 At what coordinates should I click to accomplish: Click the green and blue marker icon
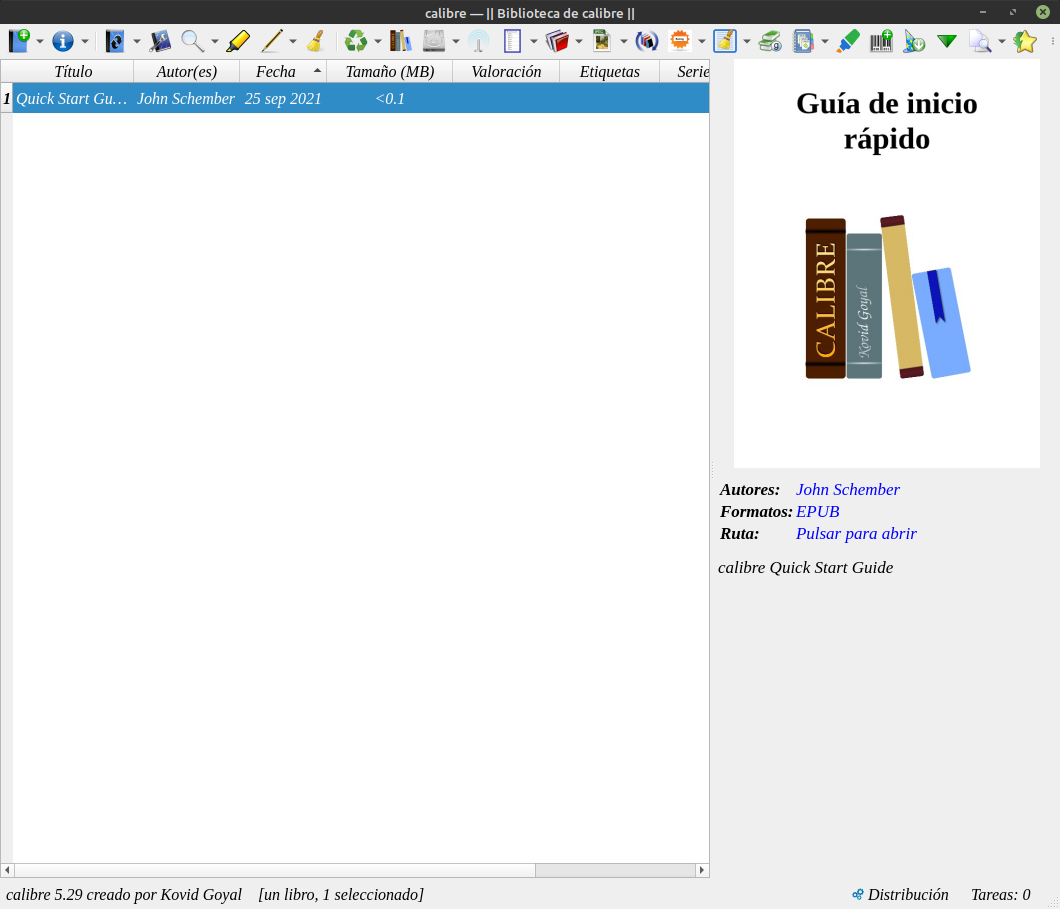click(848, 41)
